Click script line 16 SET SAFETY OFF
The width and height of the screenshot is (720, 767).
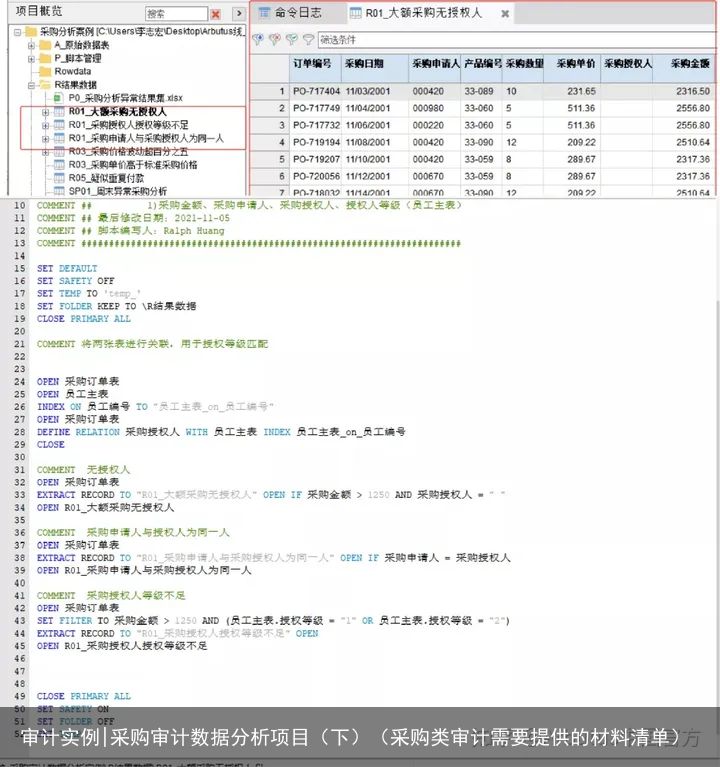75,281
